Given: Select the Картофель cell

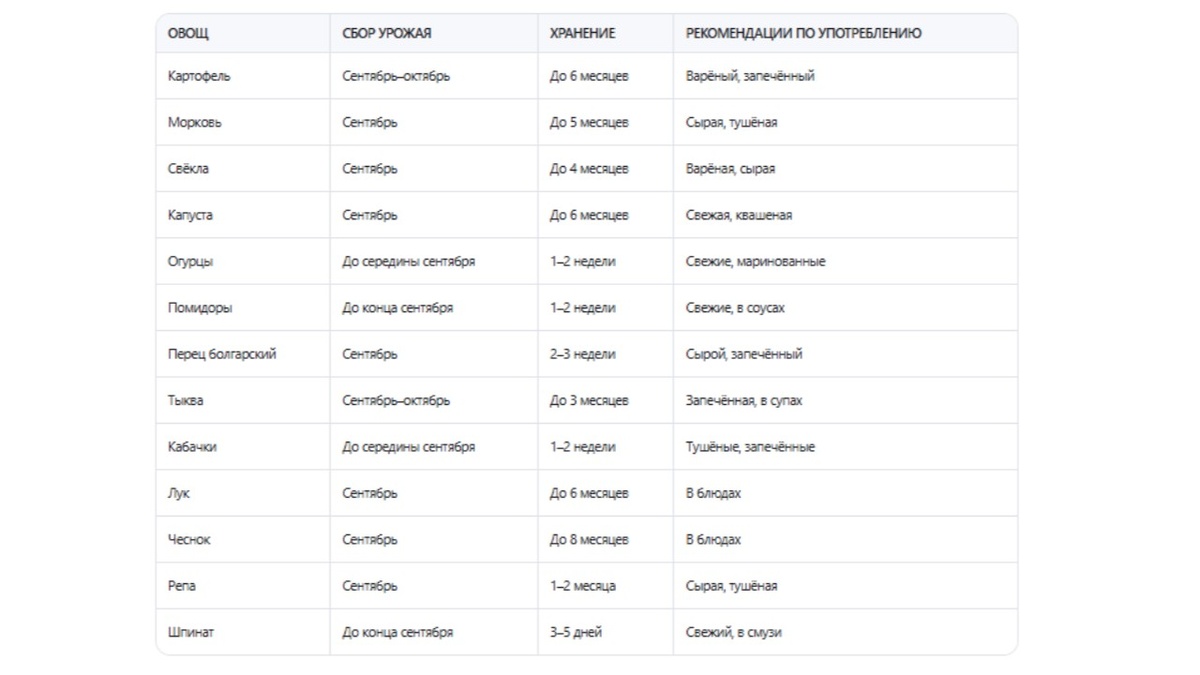Looking at the screenshot, I should click(x=199, y=76).
